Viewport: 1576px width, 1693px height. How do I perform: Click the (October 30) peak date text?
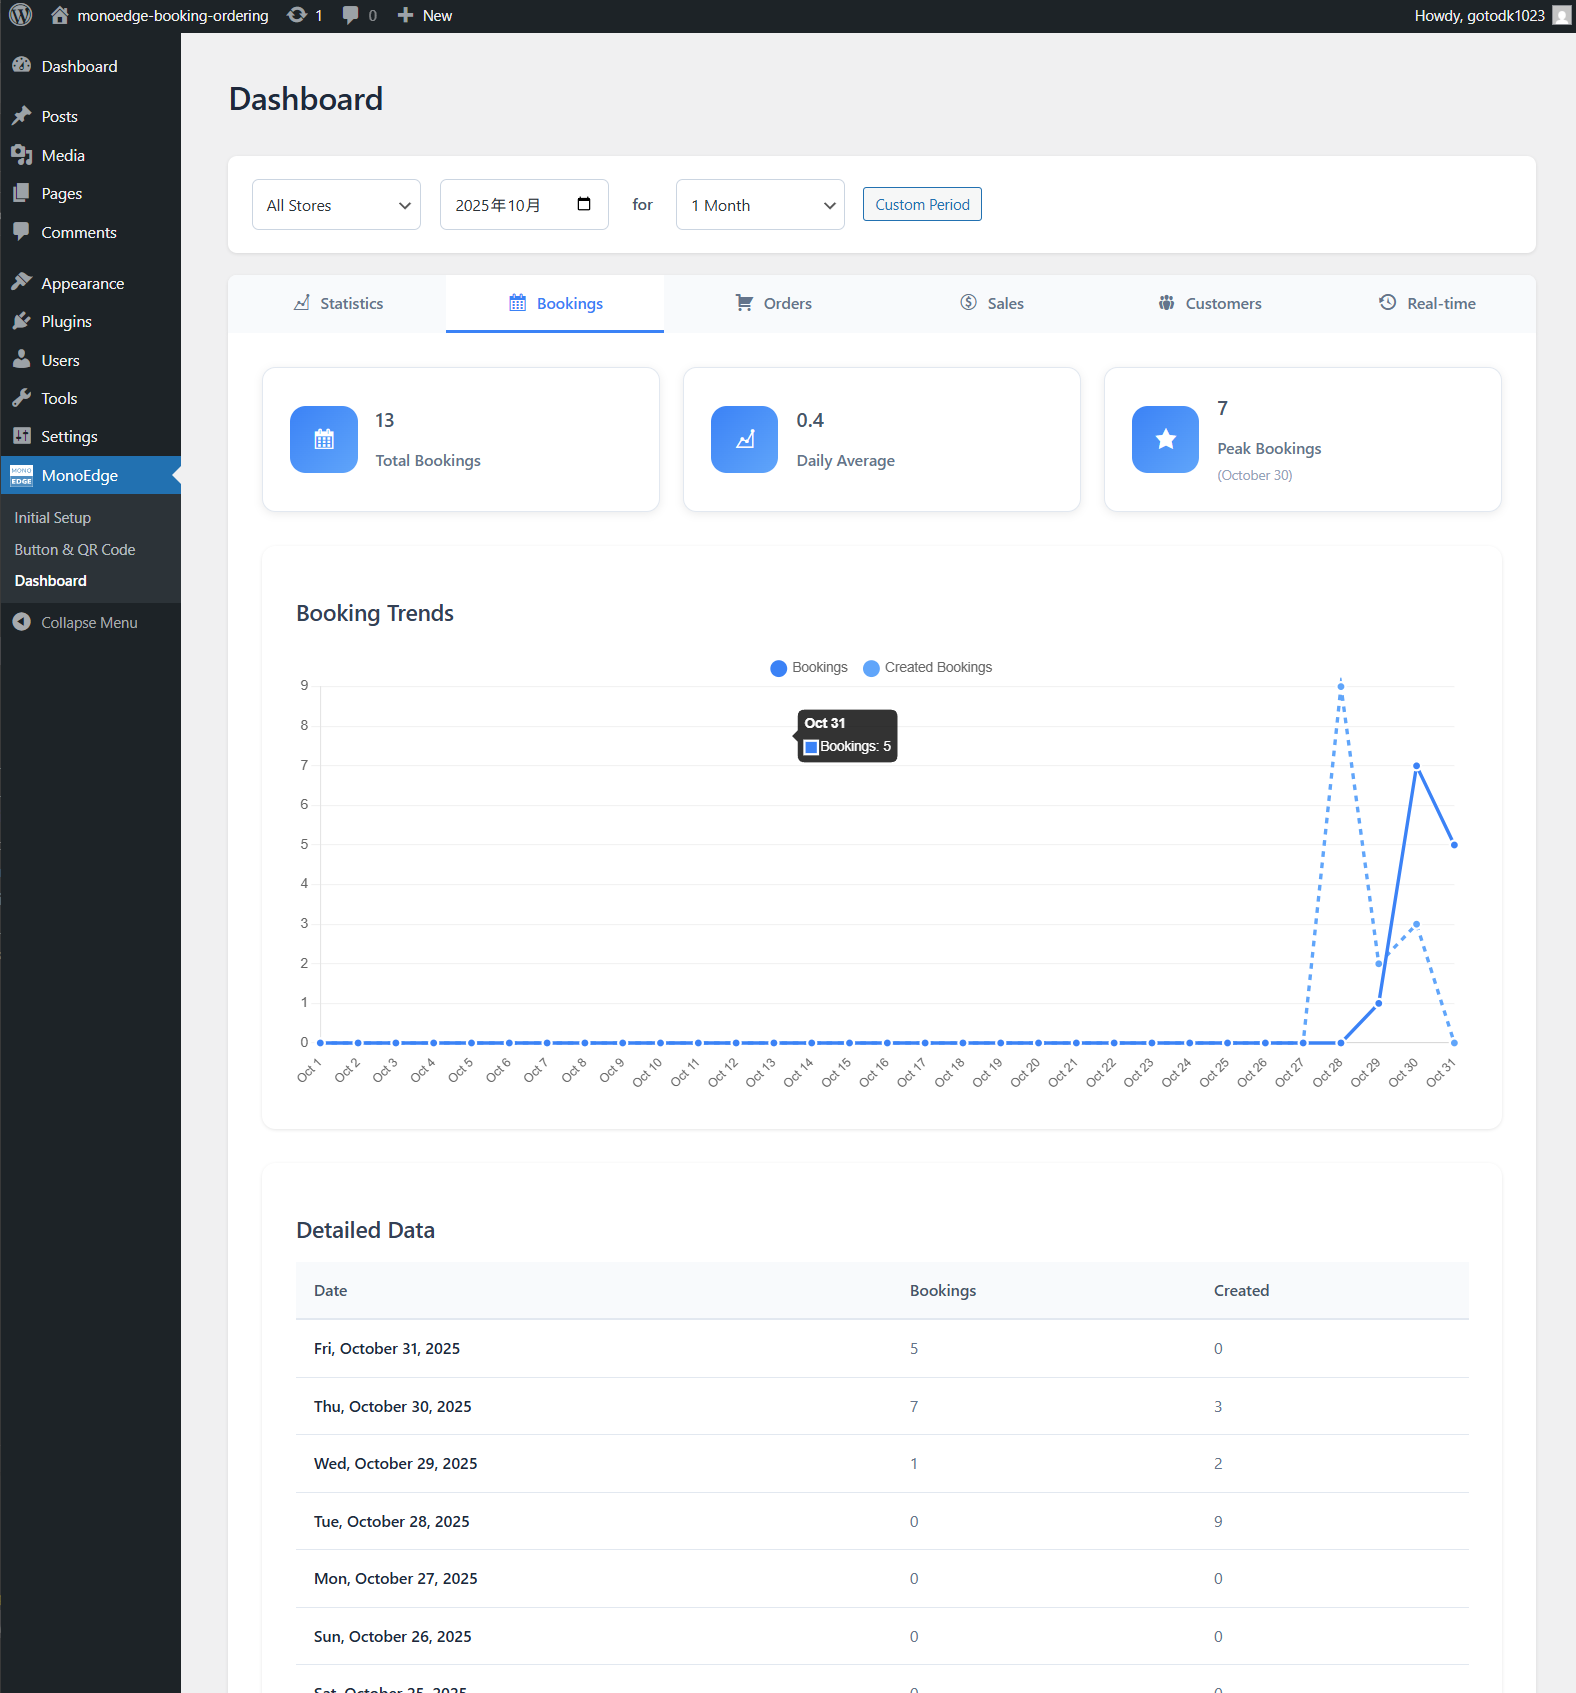coord(1255,475)
